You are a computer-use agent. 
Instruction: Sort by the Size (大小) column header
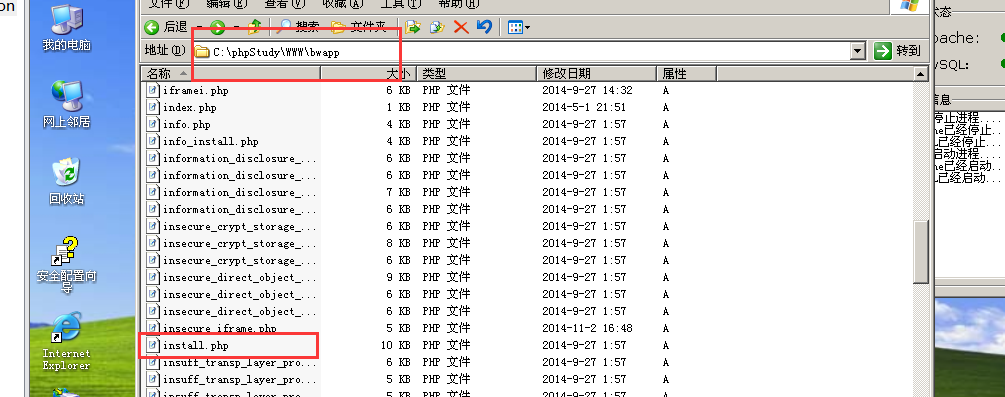(369, 74)
